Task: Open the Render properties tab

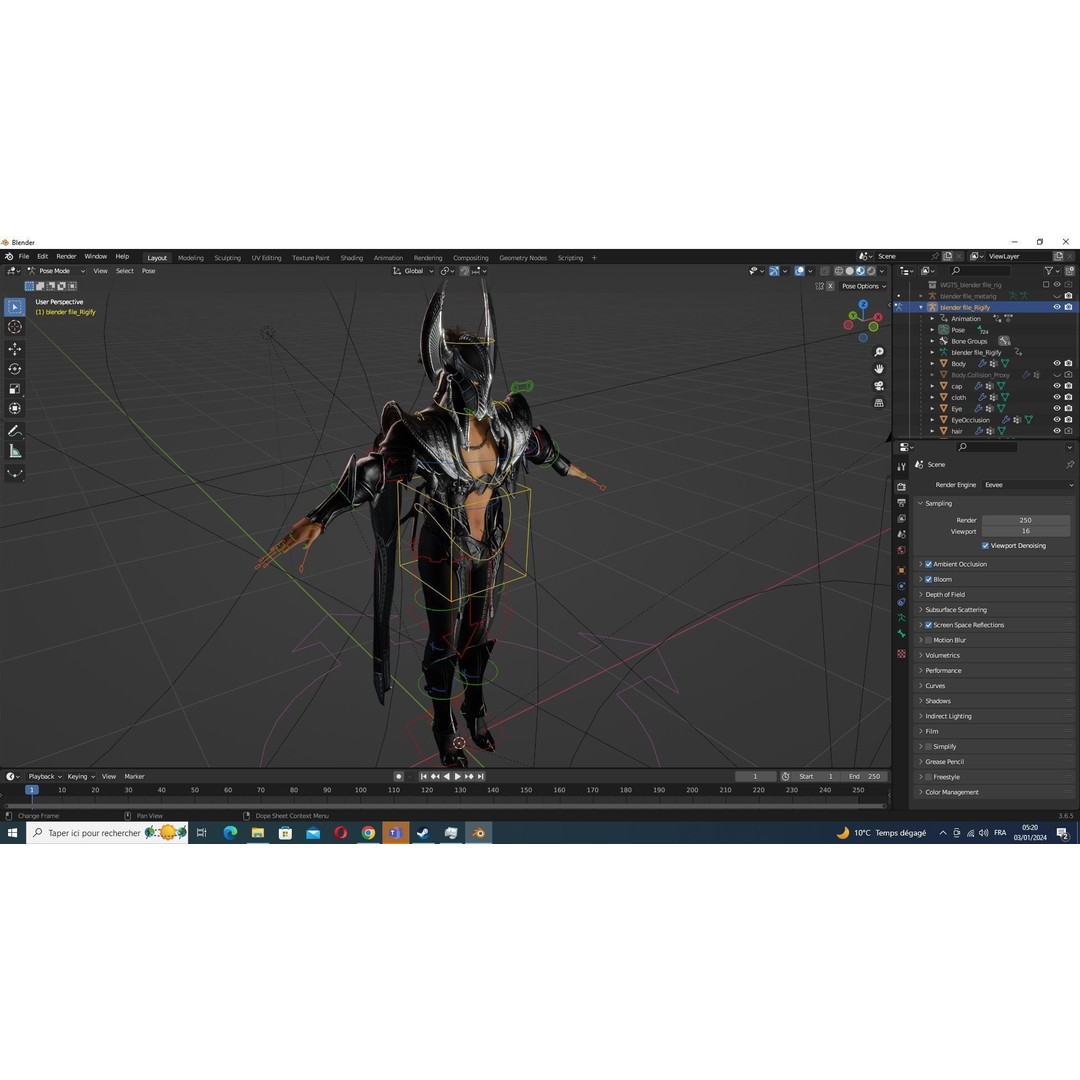Action: click(x=902, y=487)
